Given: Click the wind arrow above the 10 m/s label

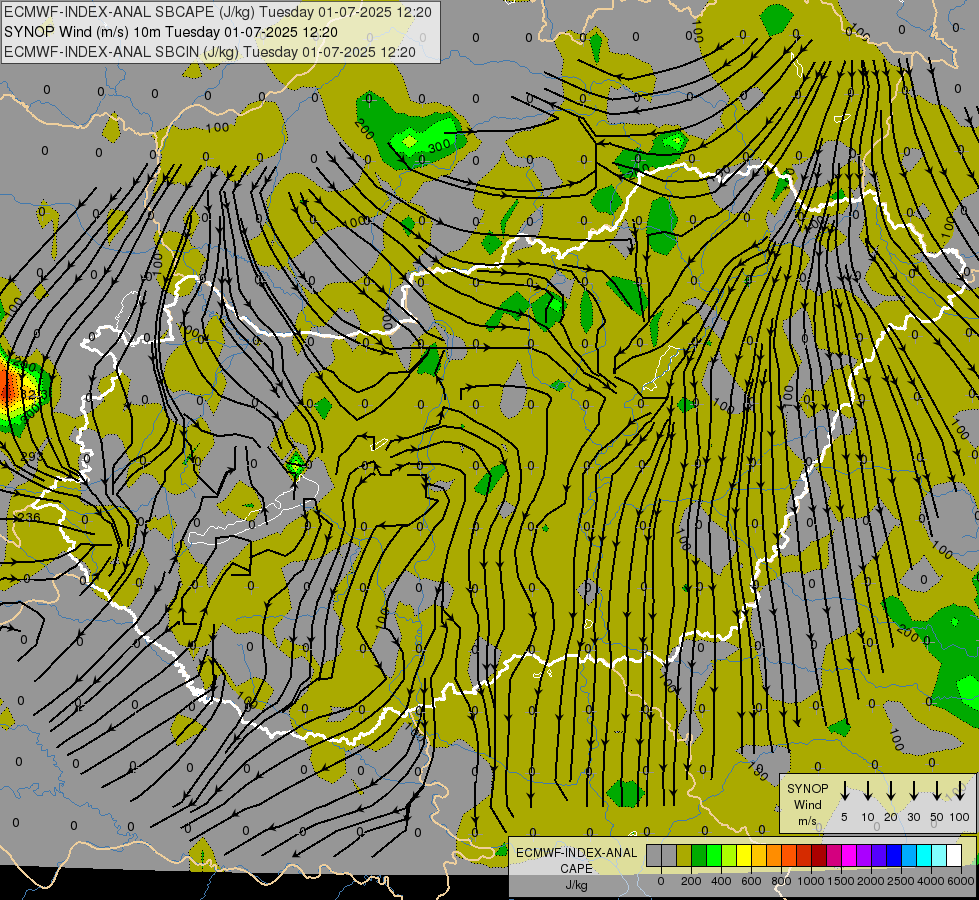Looking at the screenshot, I should tap(867, 790).
